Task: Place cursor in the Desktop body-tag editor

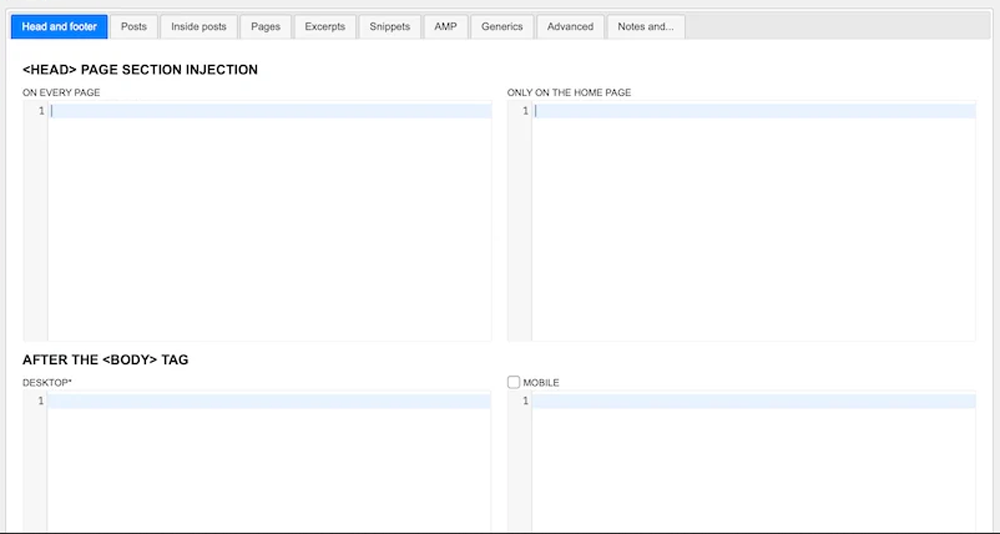Action: [x=269, y=460]
